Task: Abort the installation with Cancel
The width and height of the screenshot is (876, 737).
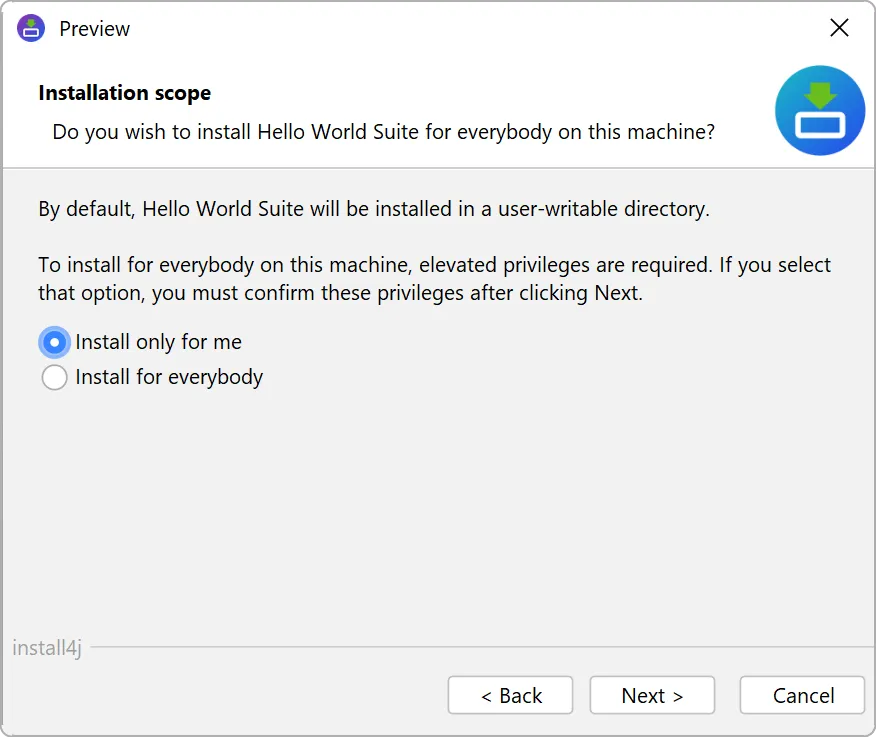Action: 802,695
